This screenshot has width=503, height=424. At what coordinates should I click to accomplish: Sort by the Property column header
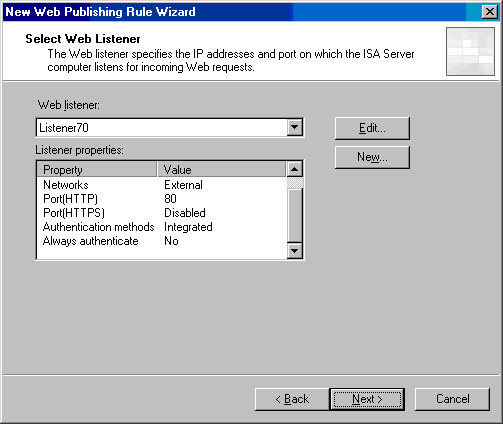click(x=97, y=169)
